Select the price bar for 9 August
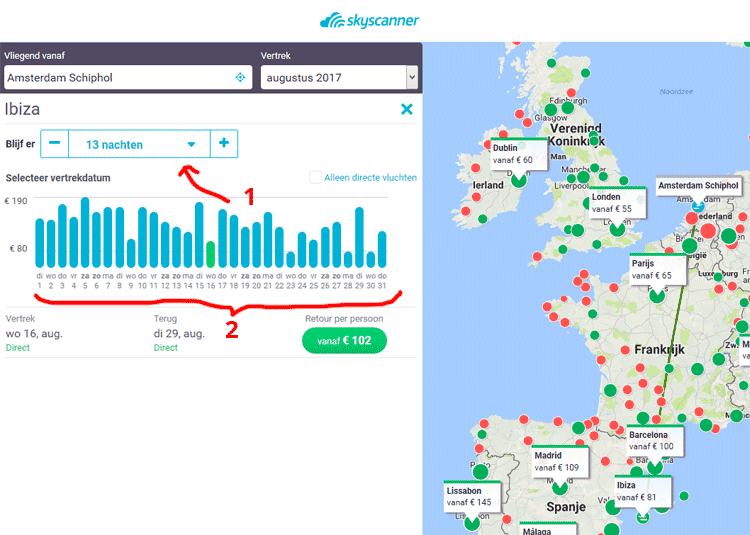The image size is (750, 535). (x=131, y=253)
